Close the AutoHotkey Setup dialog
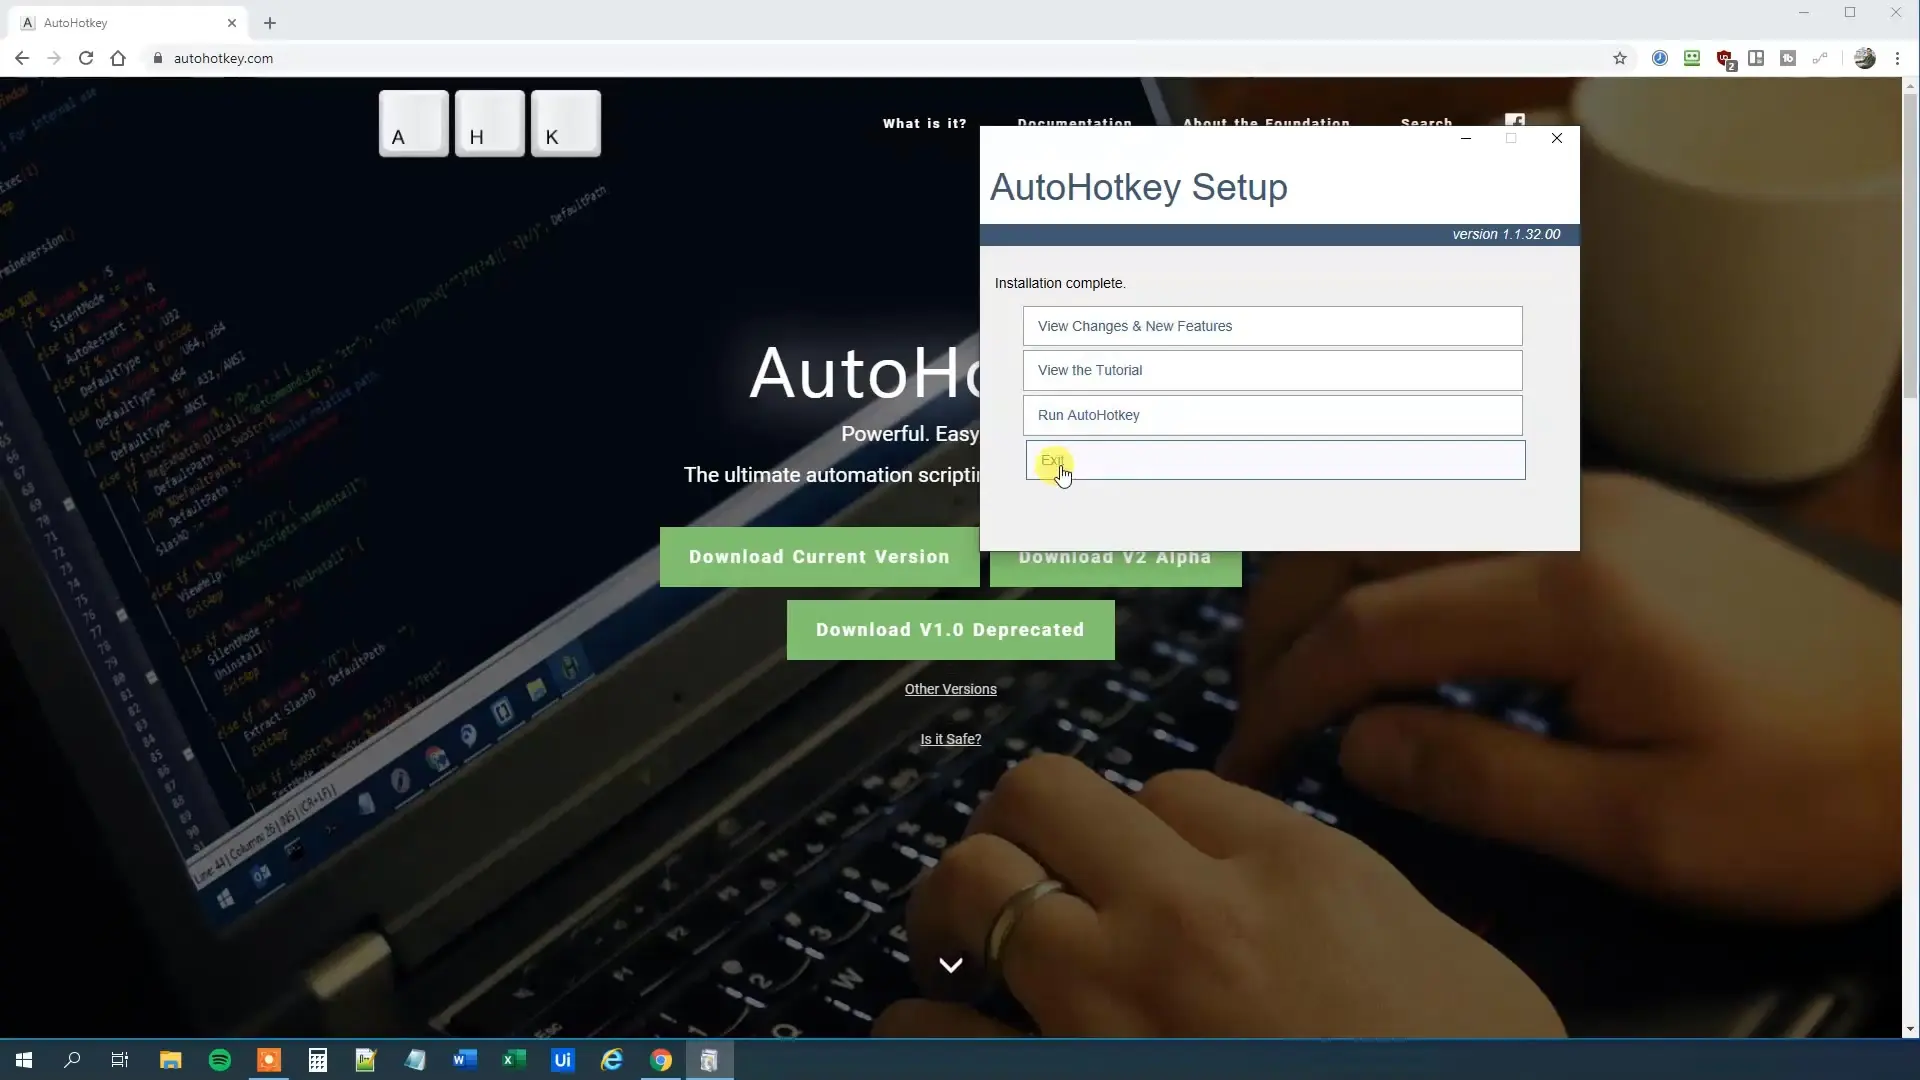This screenshot has width=1920, height=1080. tap(1557, 138)
